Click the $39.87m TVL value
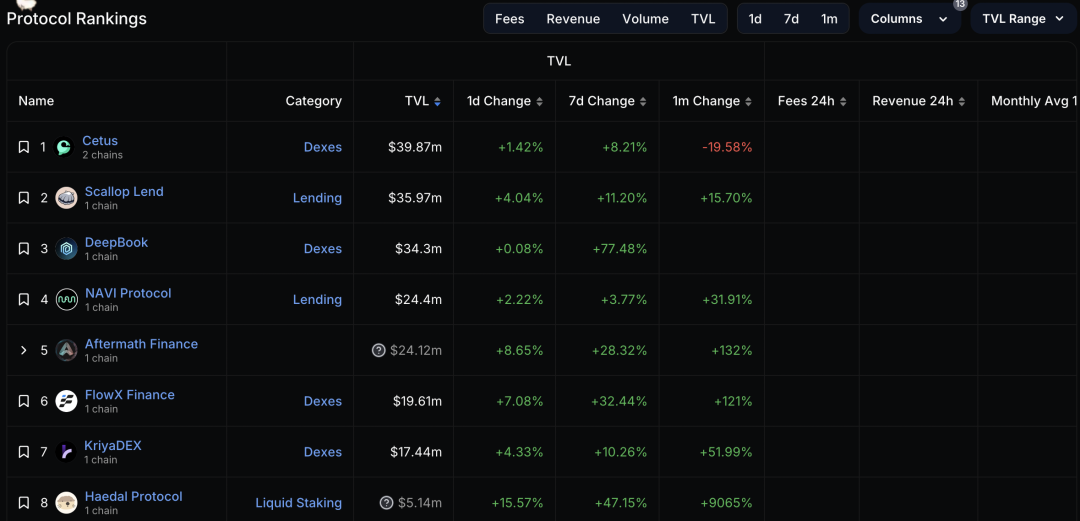 point(415,147)
